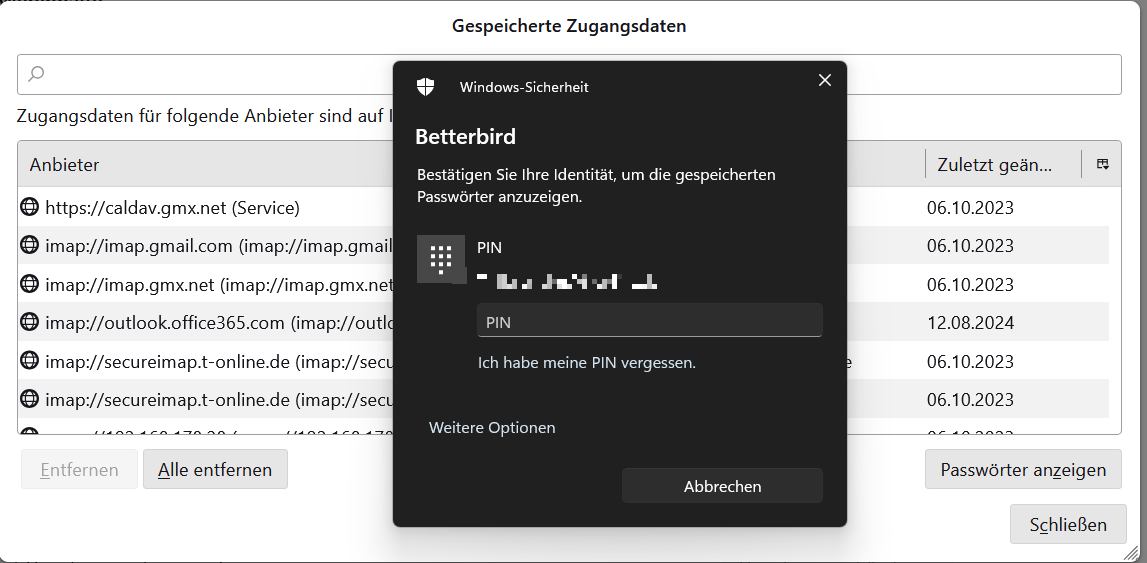
Task: Click Alle entfernen button
Action: pyautogui.click(x=215, y=469)
